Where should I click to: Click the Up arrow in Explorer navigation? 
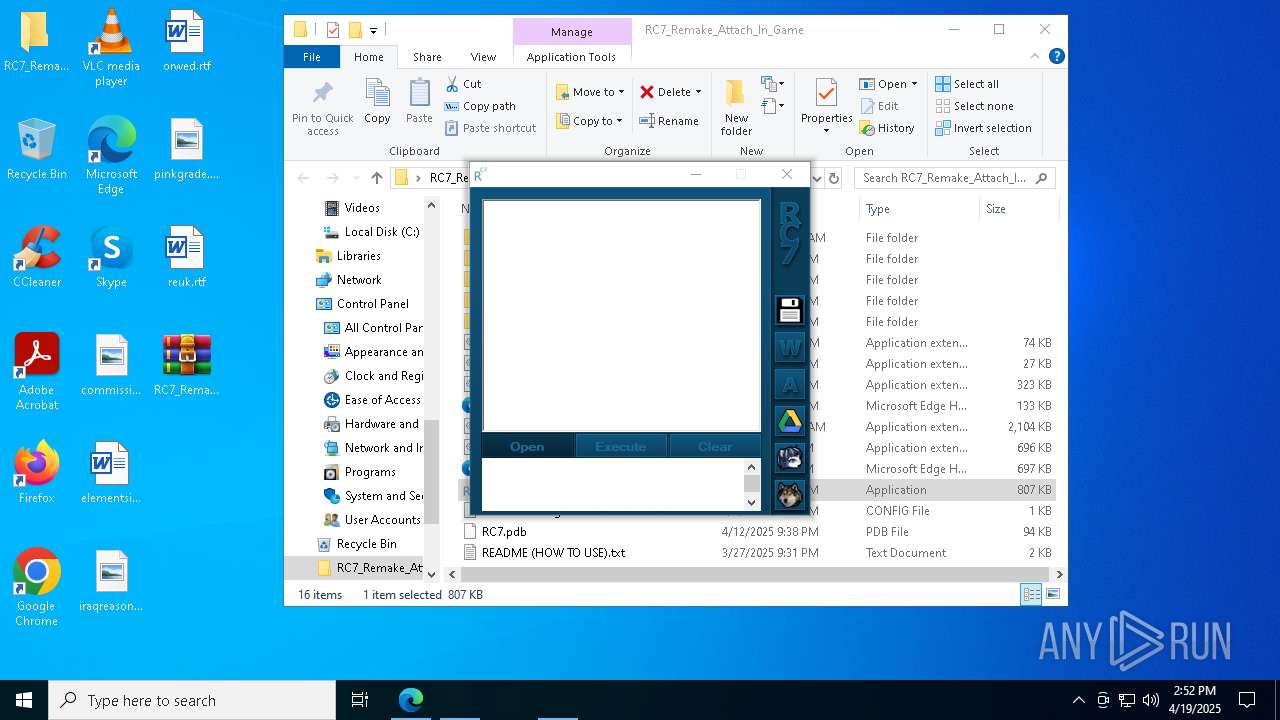point(376,178)
